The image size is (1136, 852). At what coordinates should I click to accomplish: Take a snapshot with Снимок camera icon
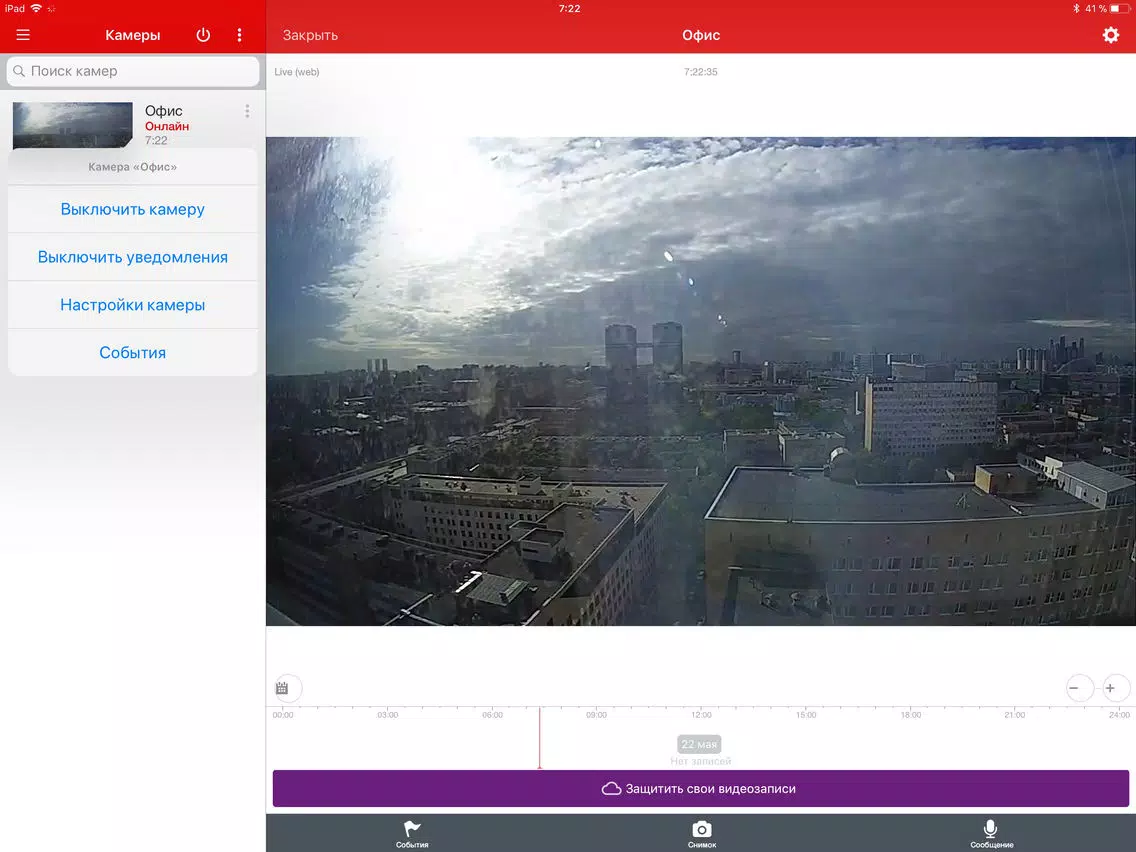coord(701,833)
